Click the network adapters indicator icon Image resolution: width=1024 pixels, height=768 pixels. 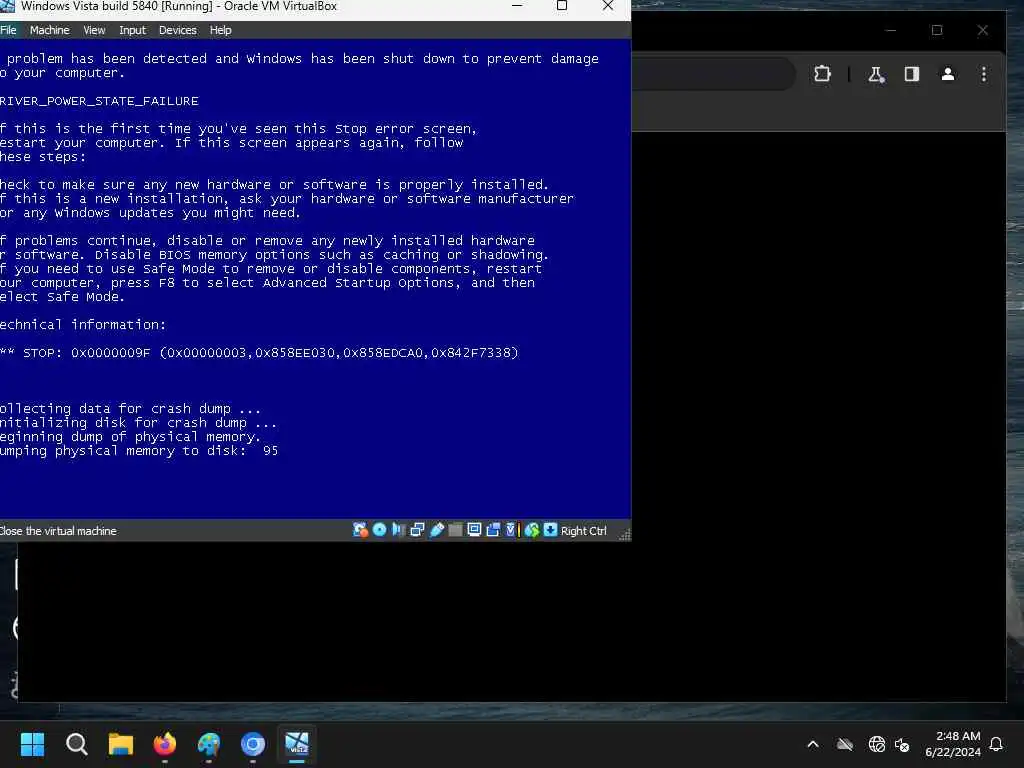tap(417, 530)
